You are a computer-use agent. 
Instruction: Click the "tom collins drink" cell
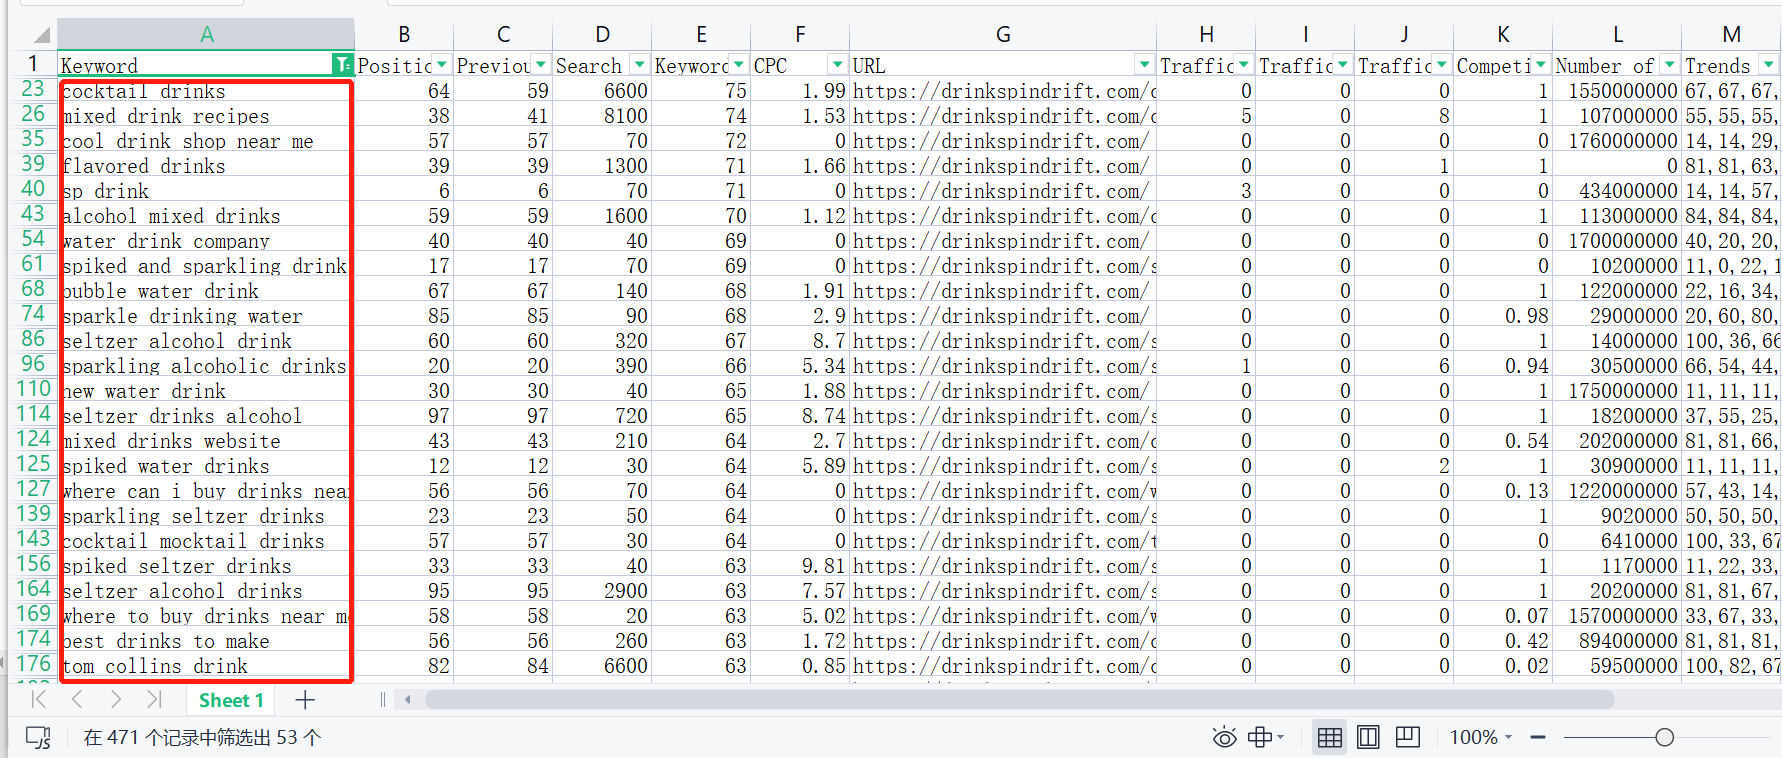(205, 666)
